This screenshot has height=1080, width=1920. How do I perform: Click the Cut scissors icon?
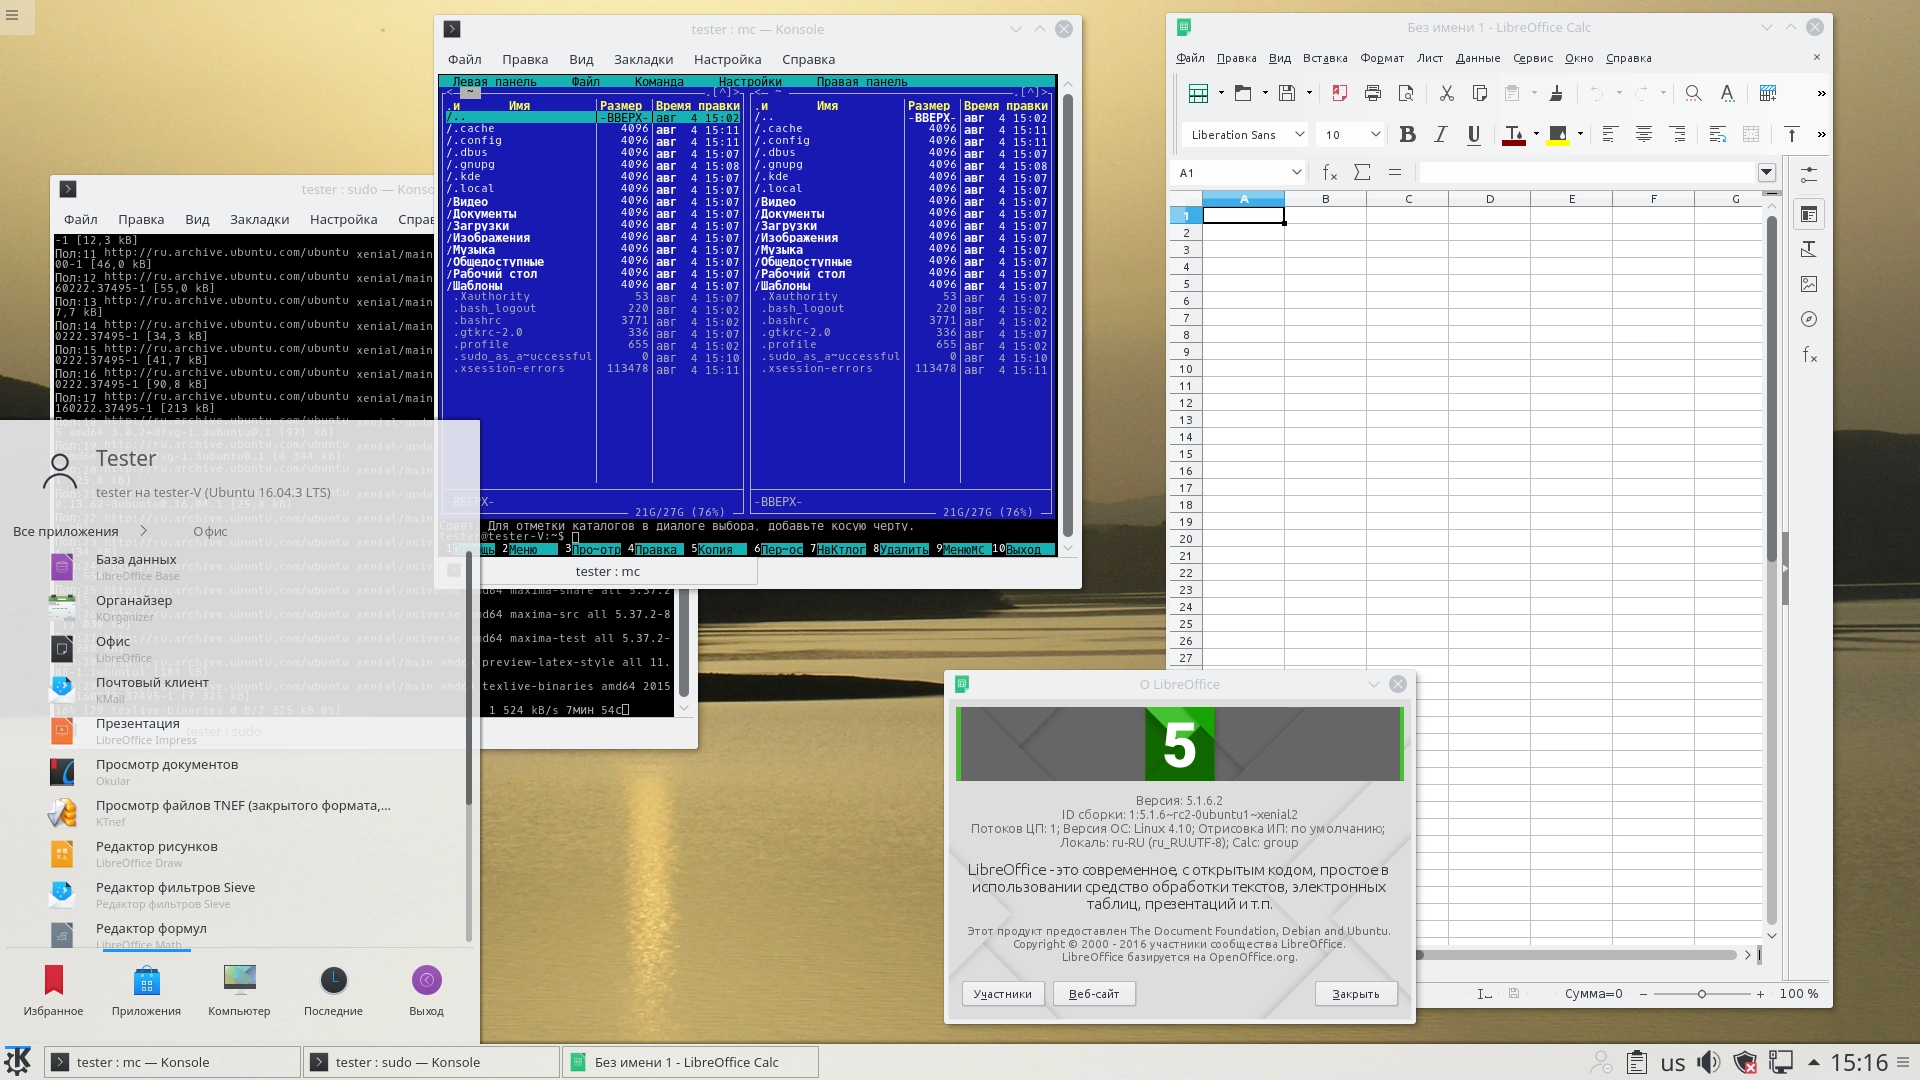tap(1446, 93)
